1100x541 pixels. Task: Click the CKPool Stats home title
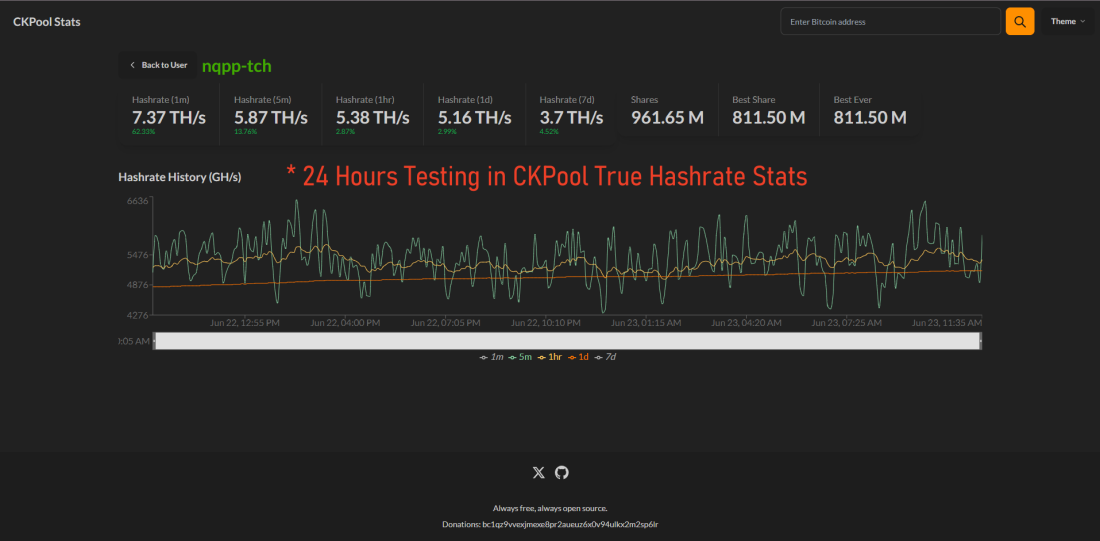pyautogui.click(x=47, y=22)
